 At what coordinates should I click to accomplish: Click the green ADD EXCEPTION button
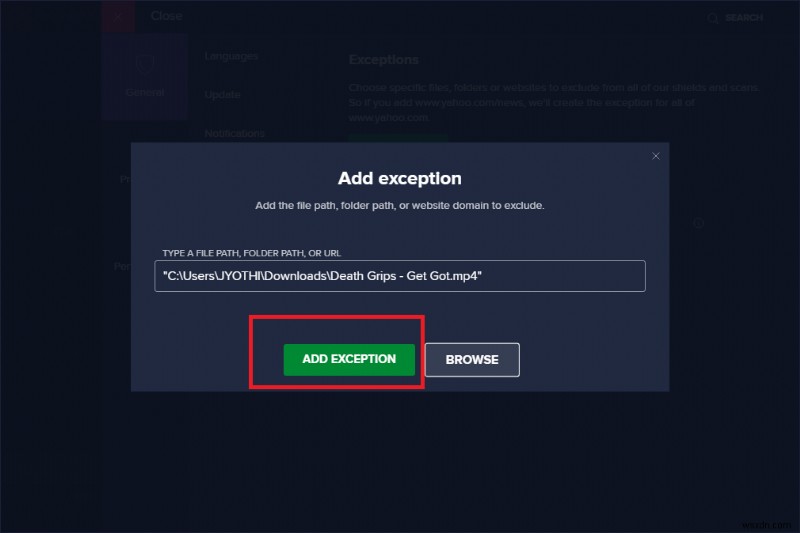pyautogui.click(x=349, y=359)
